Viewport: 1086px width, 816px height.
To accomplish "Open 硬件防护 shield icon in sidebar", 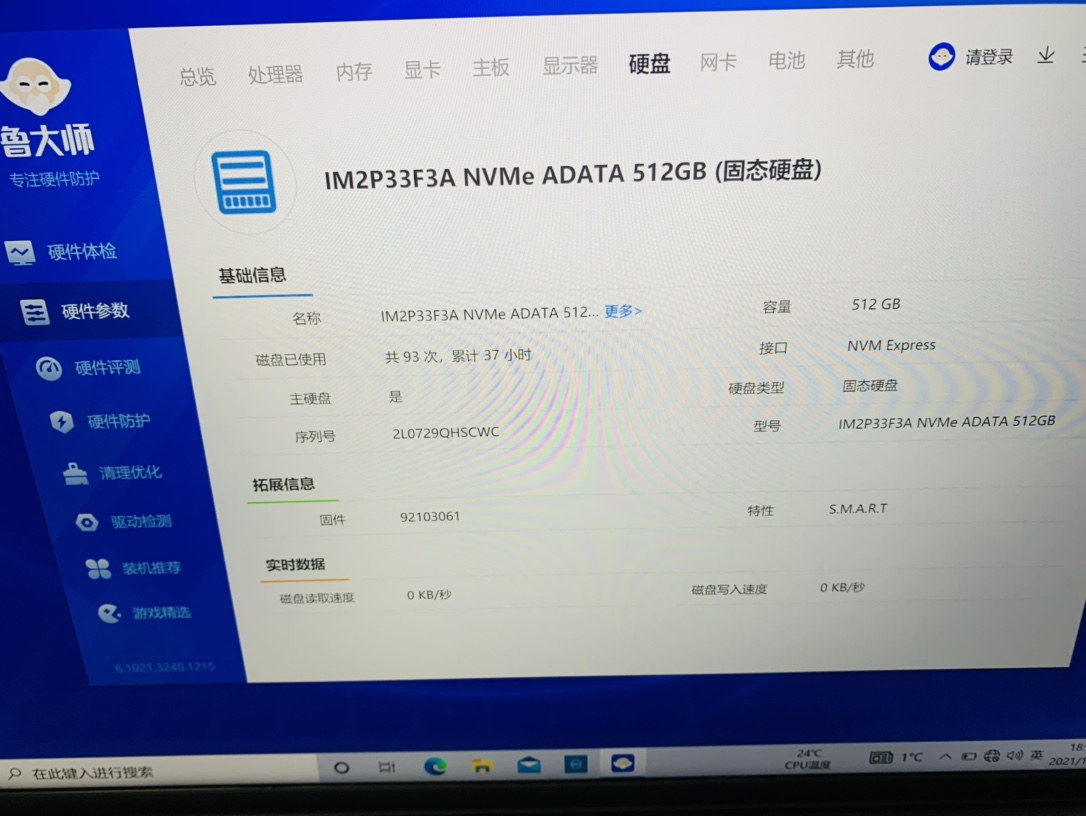I will coord(62,421).
